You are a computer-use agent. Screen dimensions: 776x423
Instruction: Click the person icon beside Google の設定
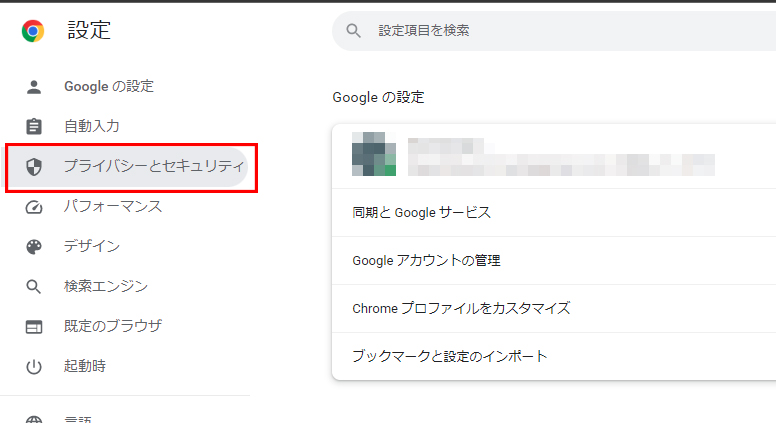tap(34, 87)
